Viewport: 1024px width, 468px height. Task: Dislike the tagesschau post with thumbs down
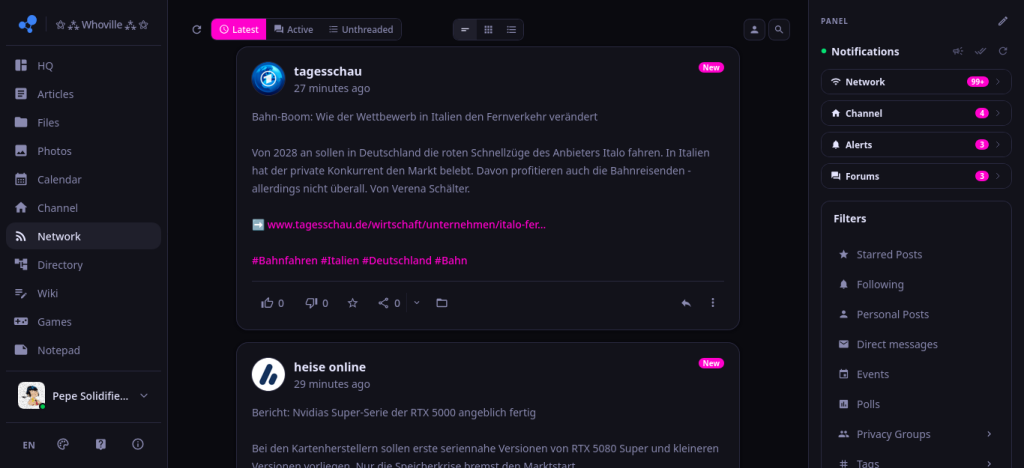[317, 303]
